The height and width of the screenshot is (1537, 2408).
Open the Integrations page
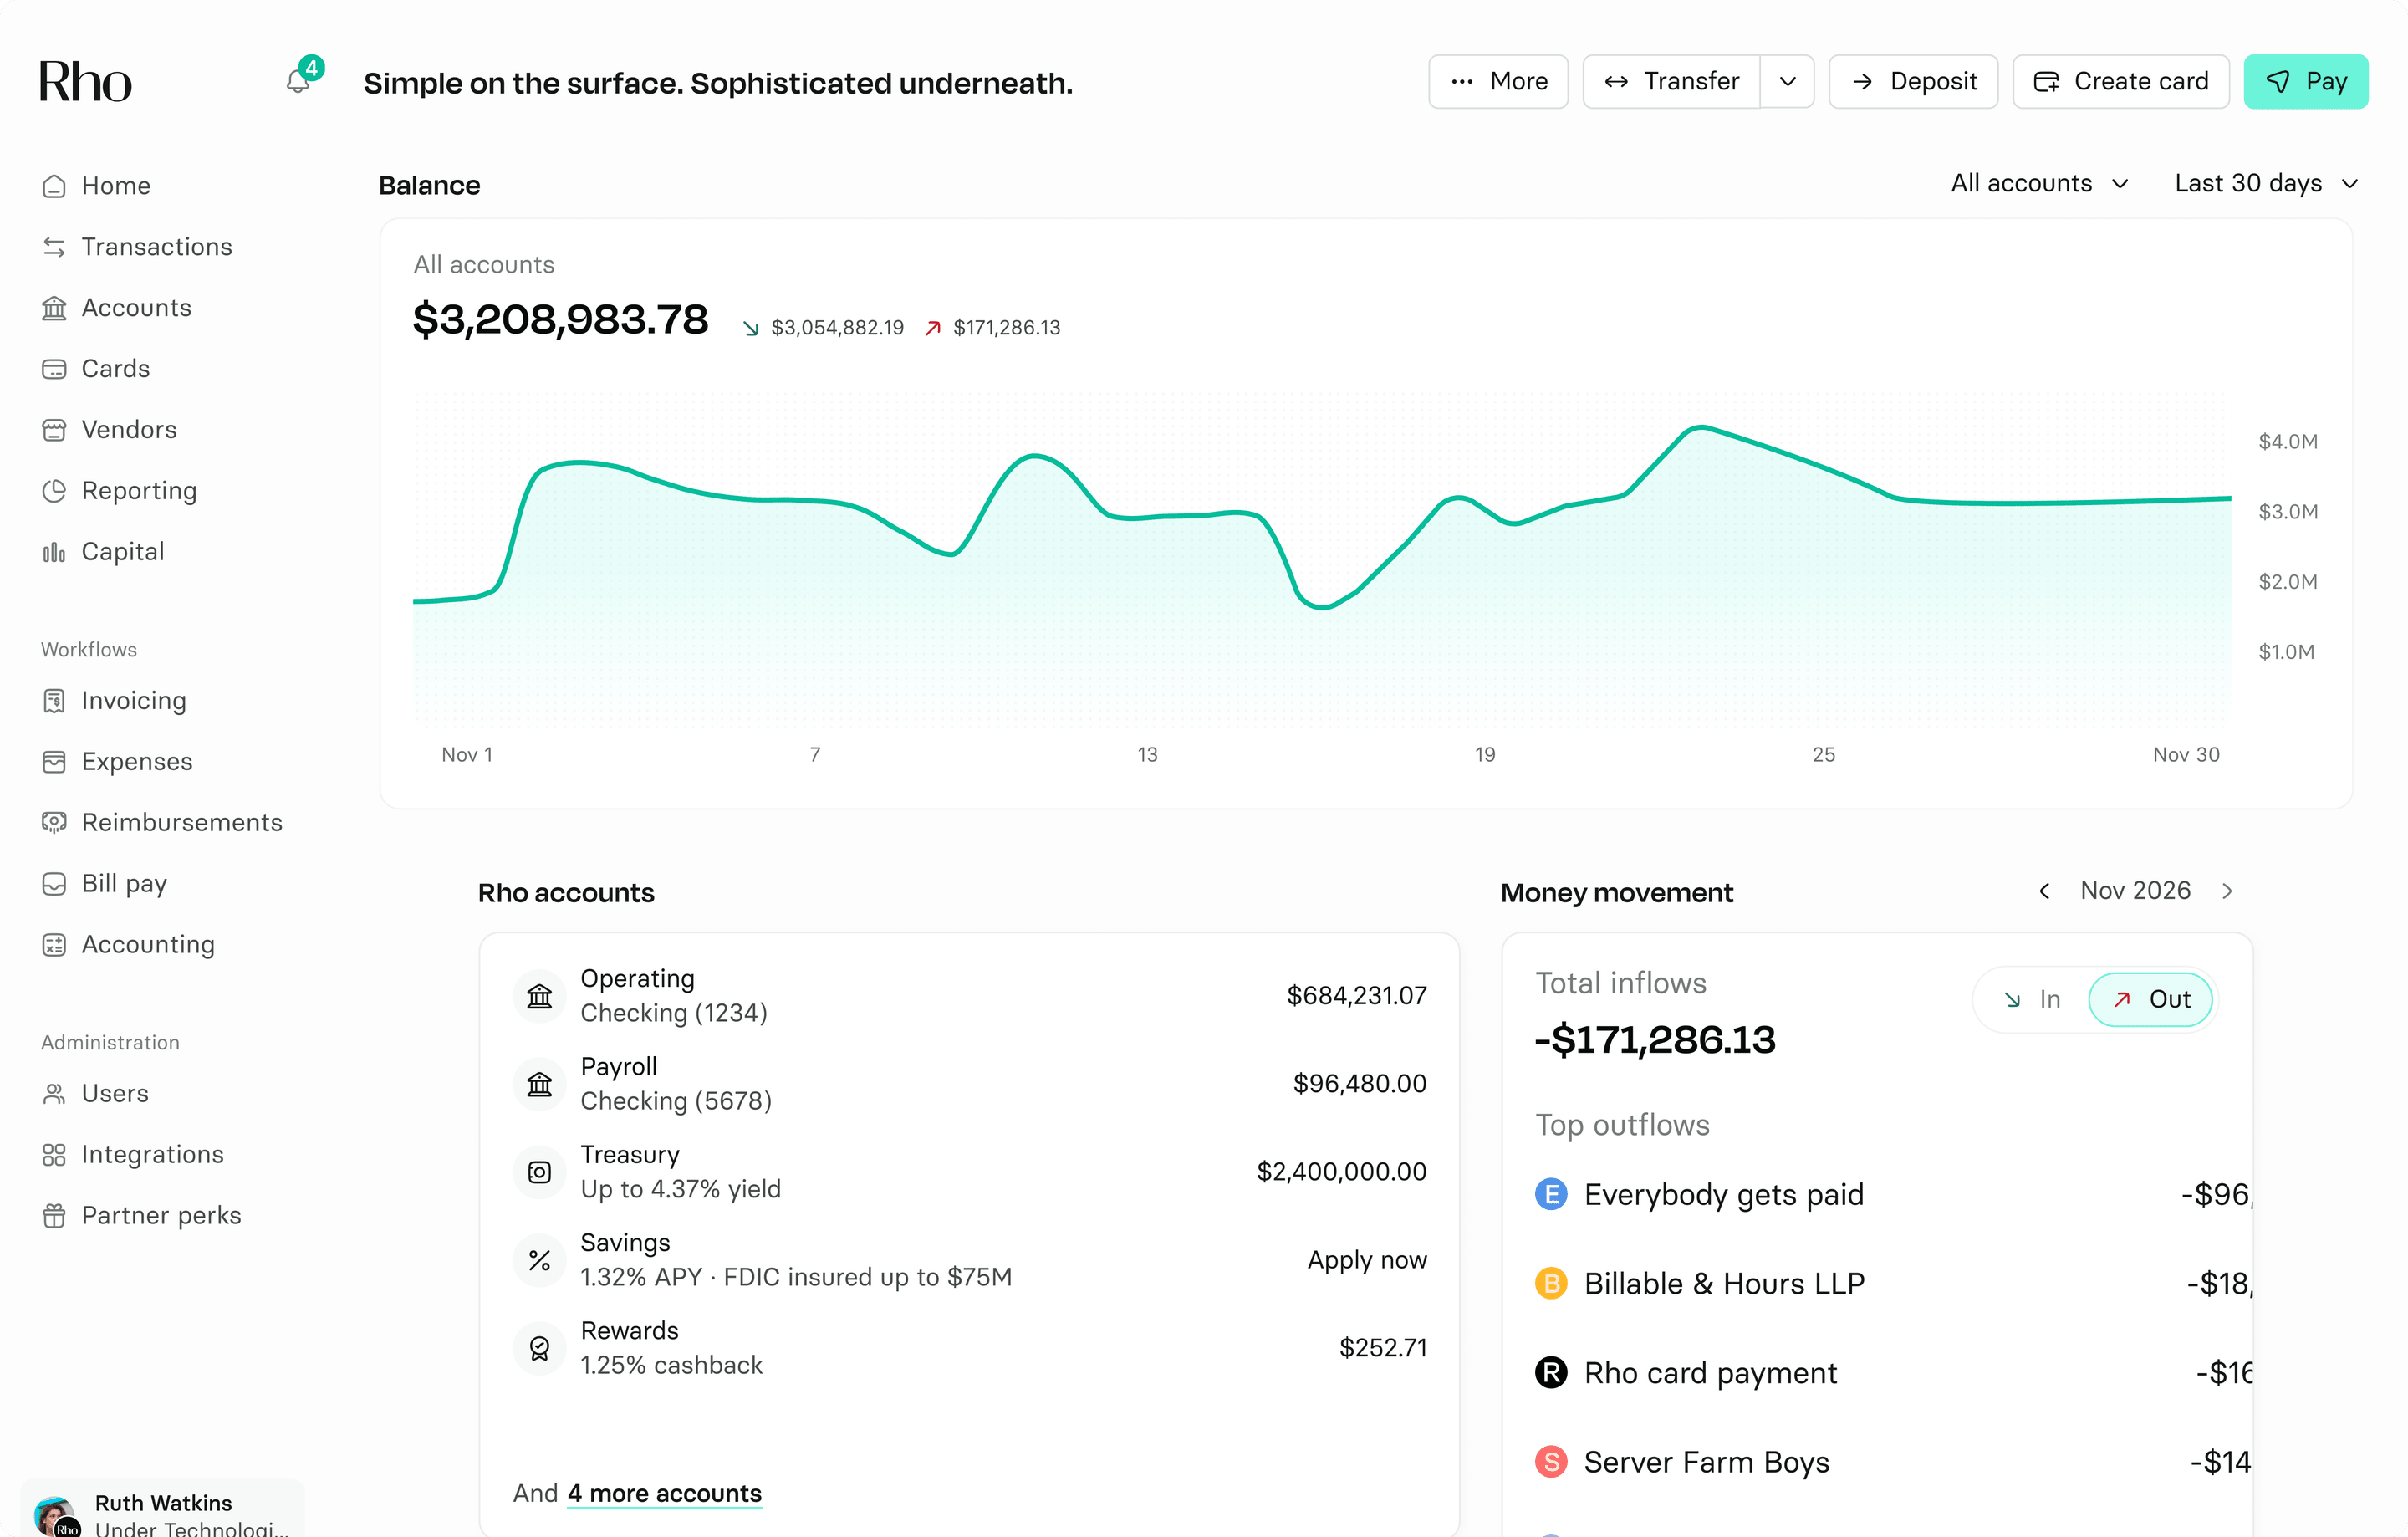(x=133, y=1155)
